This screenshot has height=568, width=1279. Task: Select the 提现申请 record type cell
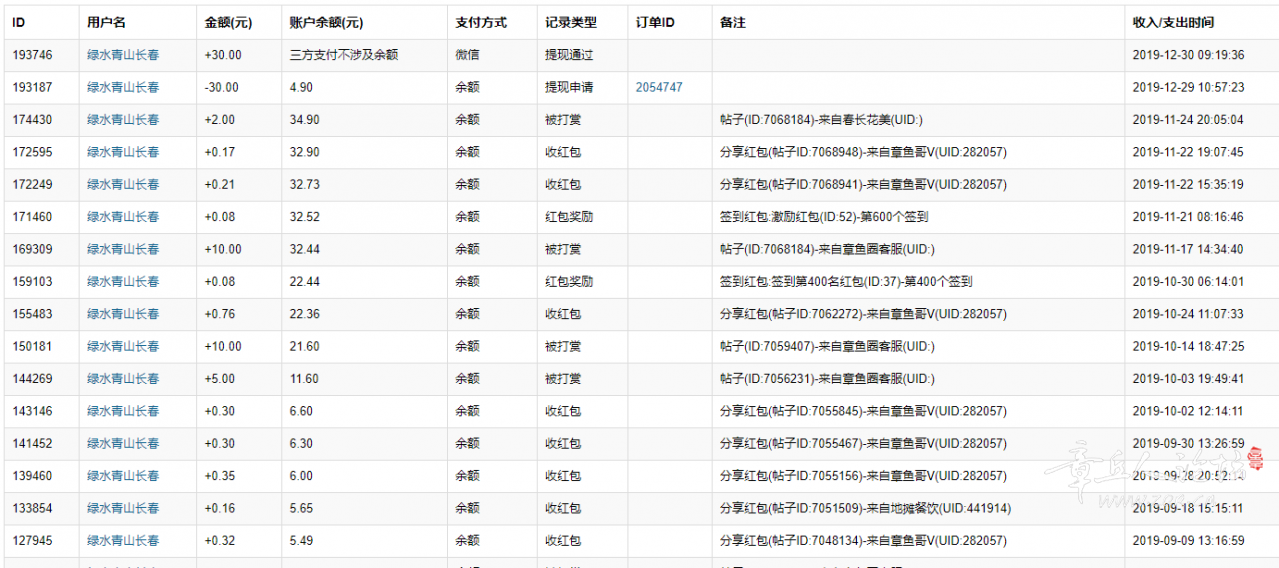pos(569,87)
